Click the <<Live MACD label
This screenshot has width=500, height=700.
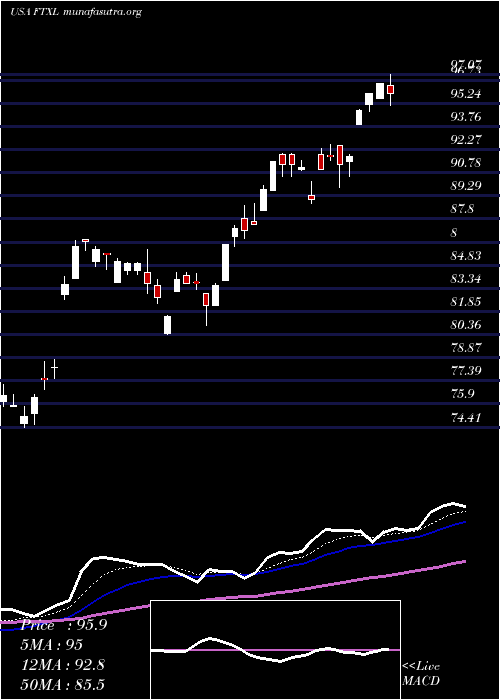tap(421, 673)
